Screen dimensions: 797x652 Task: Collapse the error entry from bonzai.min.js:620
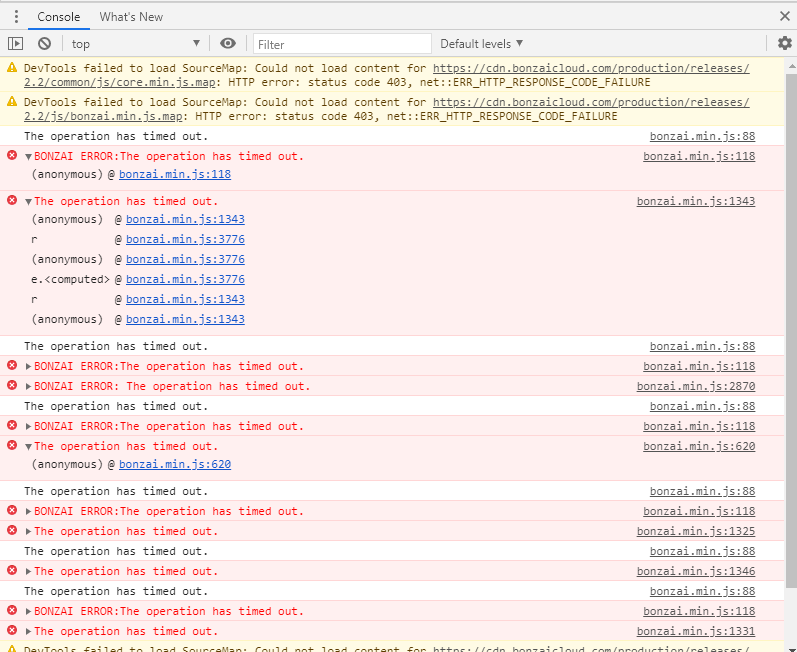click(28, 447)
